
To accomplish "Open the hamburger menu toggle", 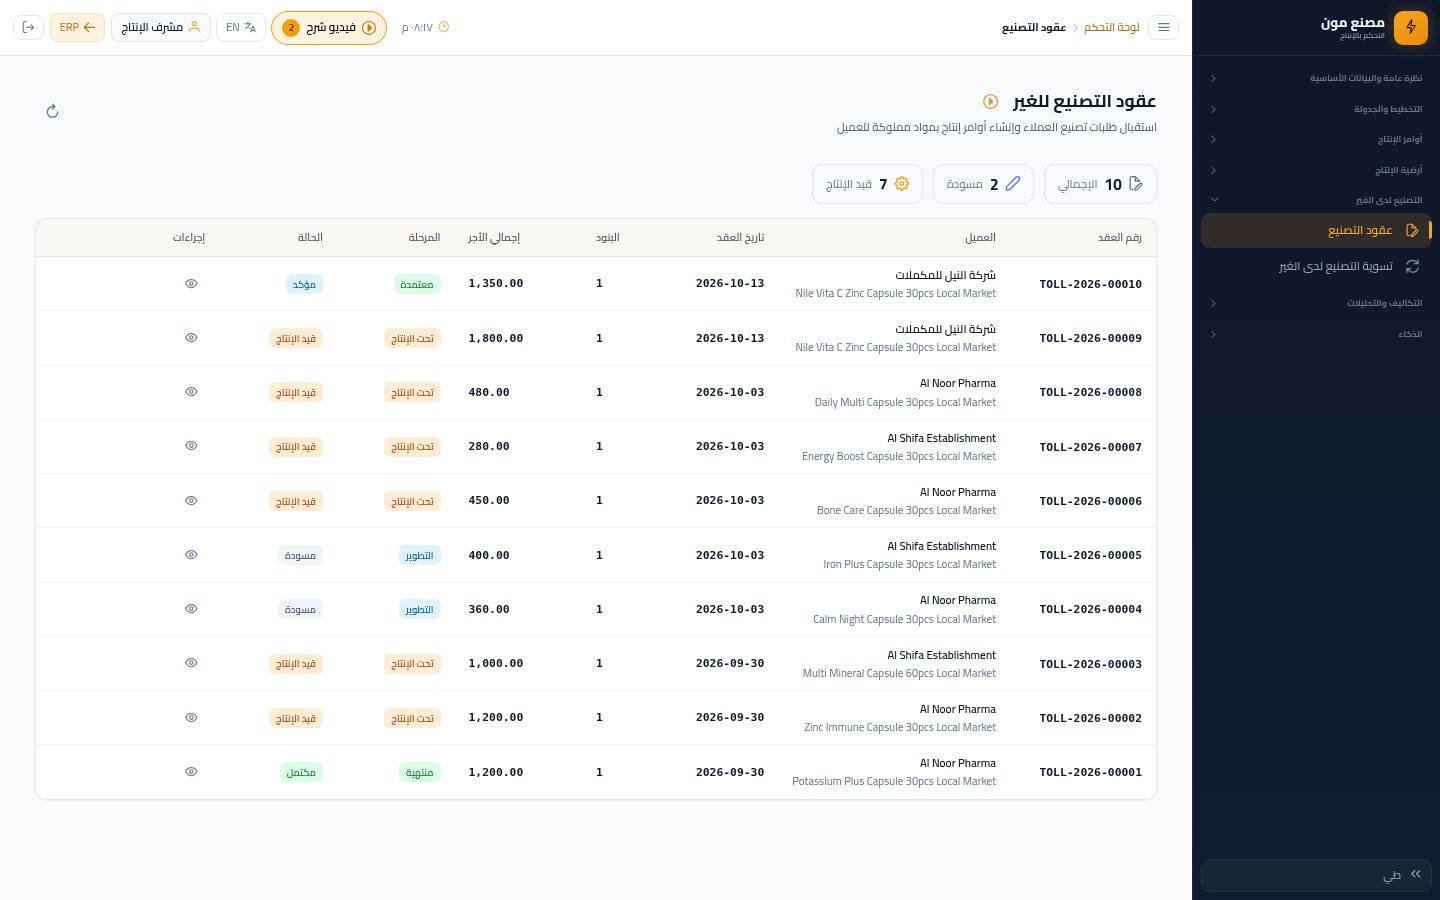I will click(1163, 28).
